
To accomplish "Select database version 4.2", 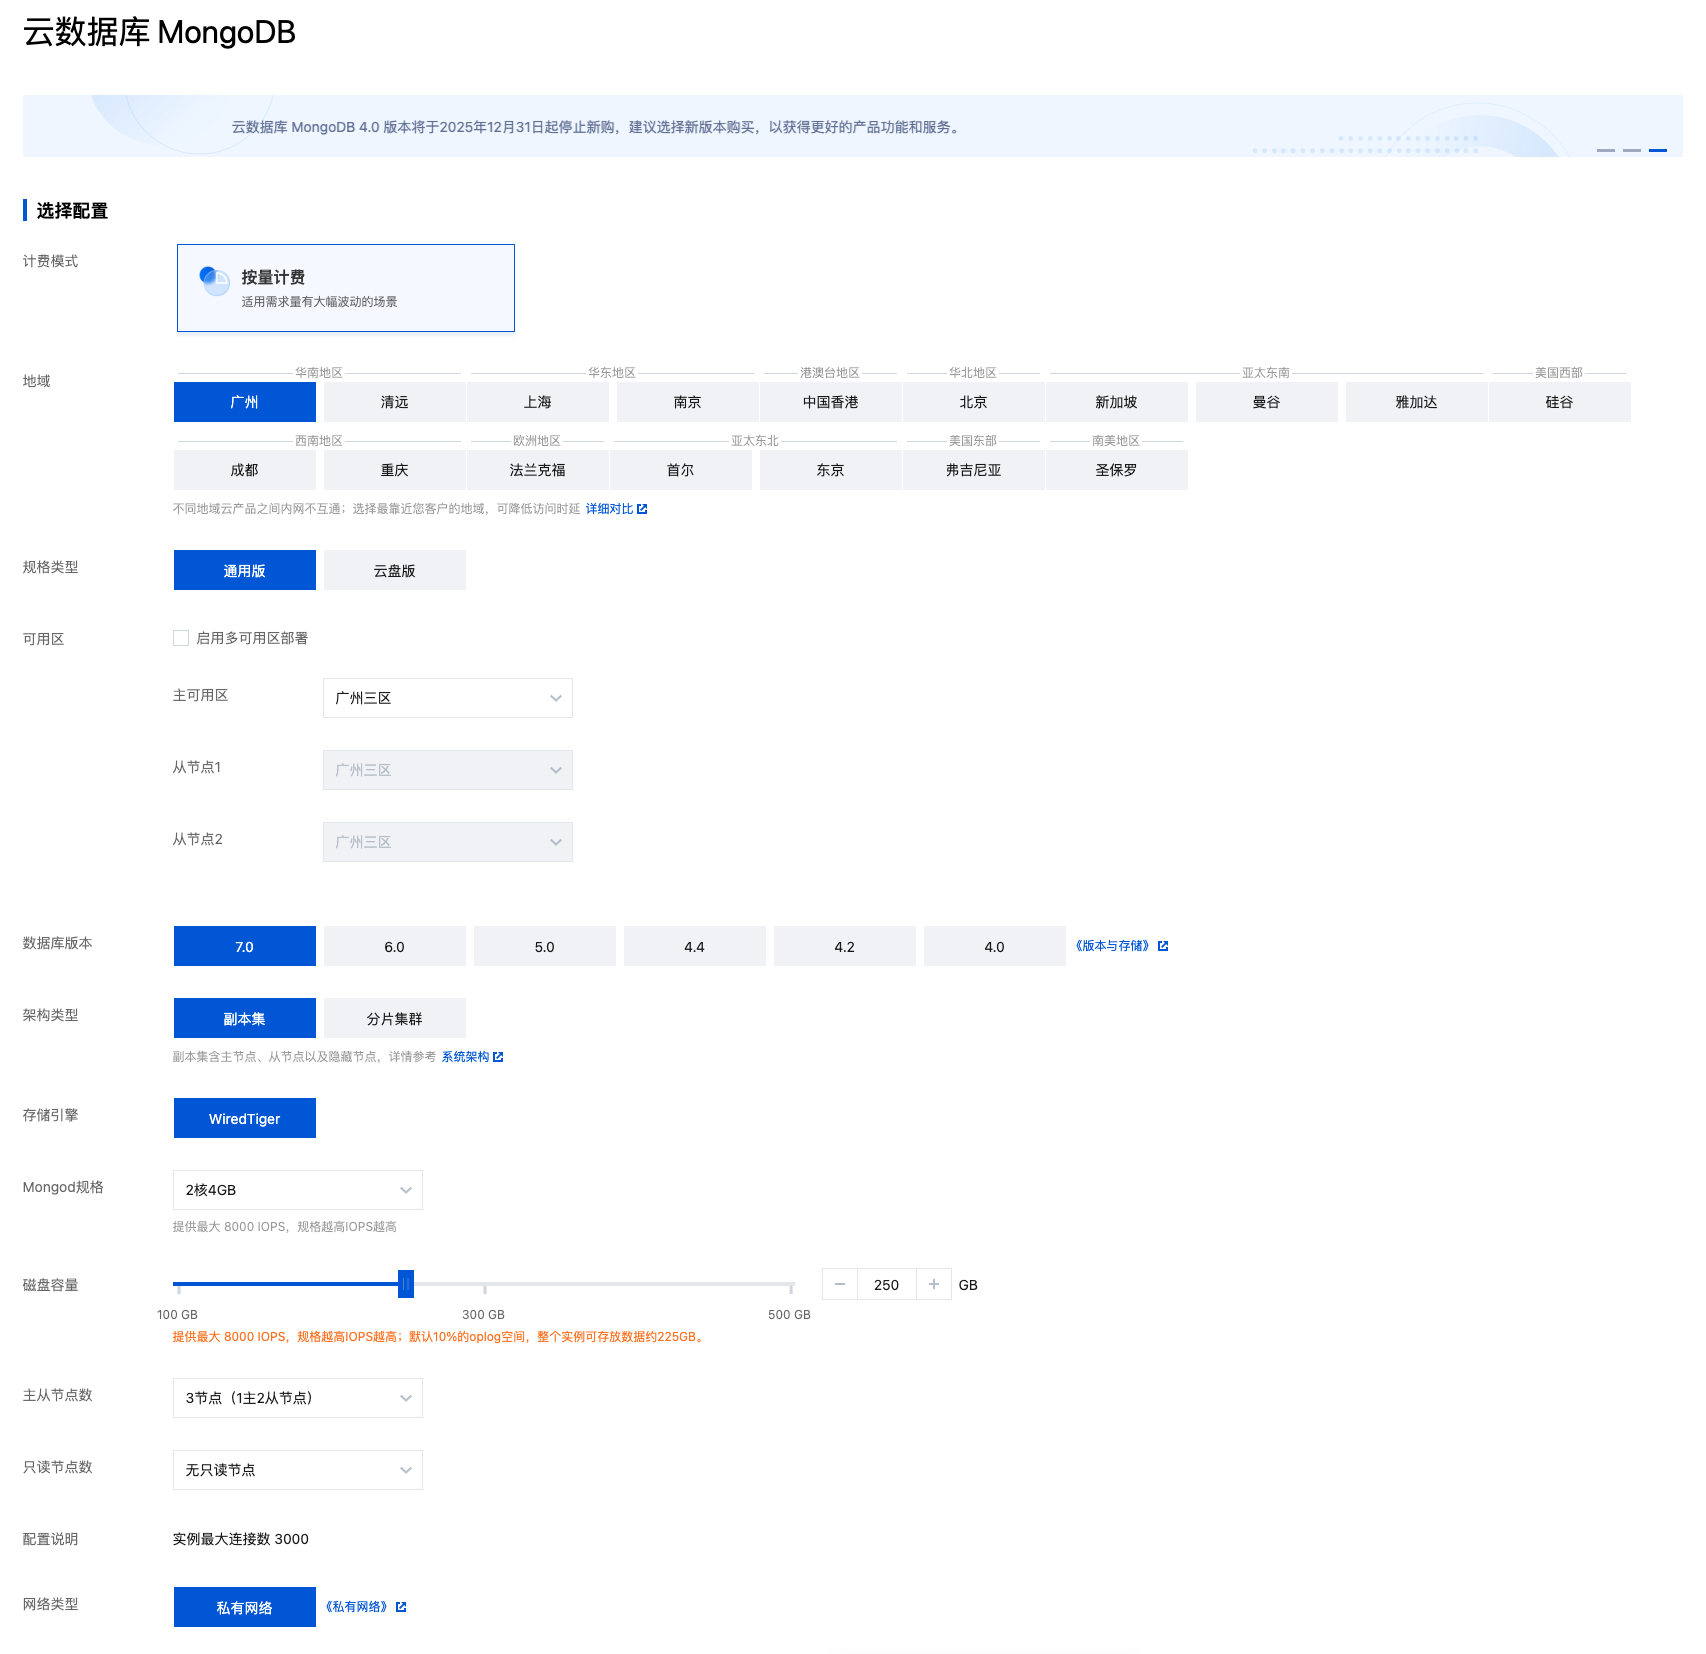I will (x=845, y=946).
